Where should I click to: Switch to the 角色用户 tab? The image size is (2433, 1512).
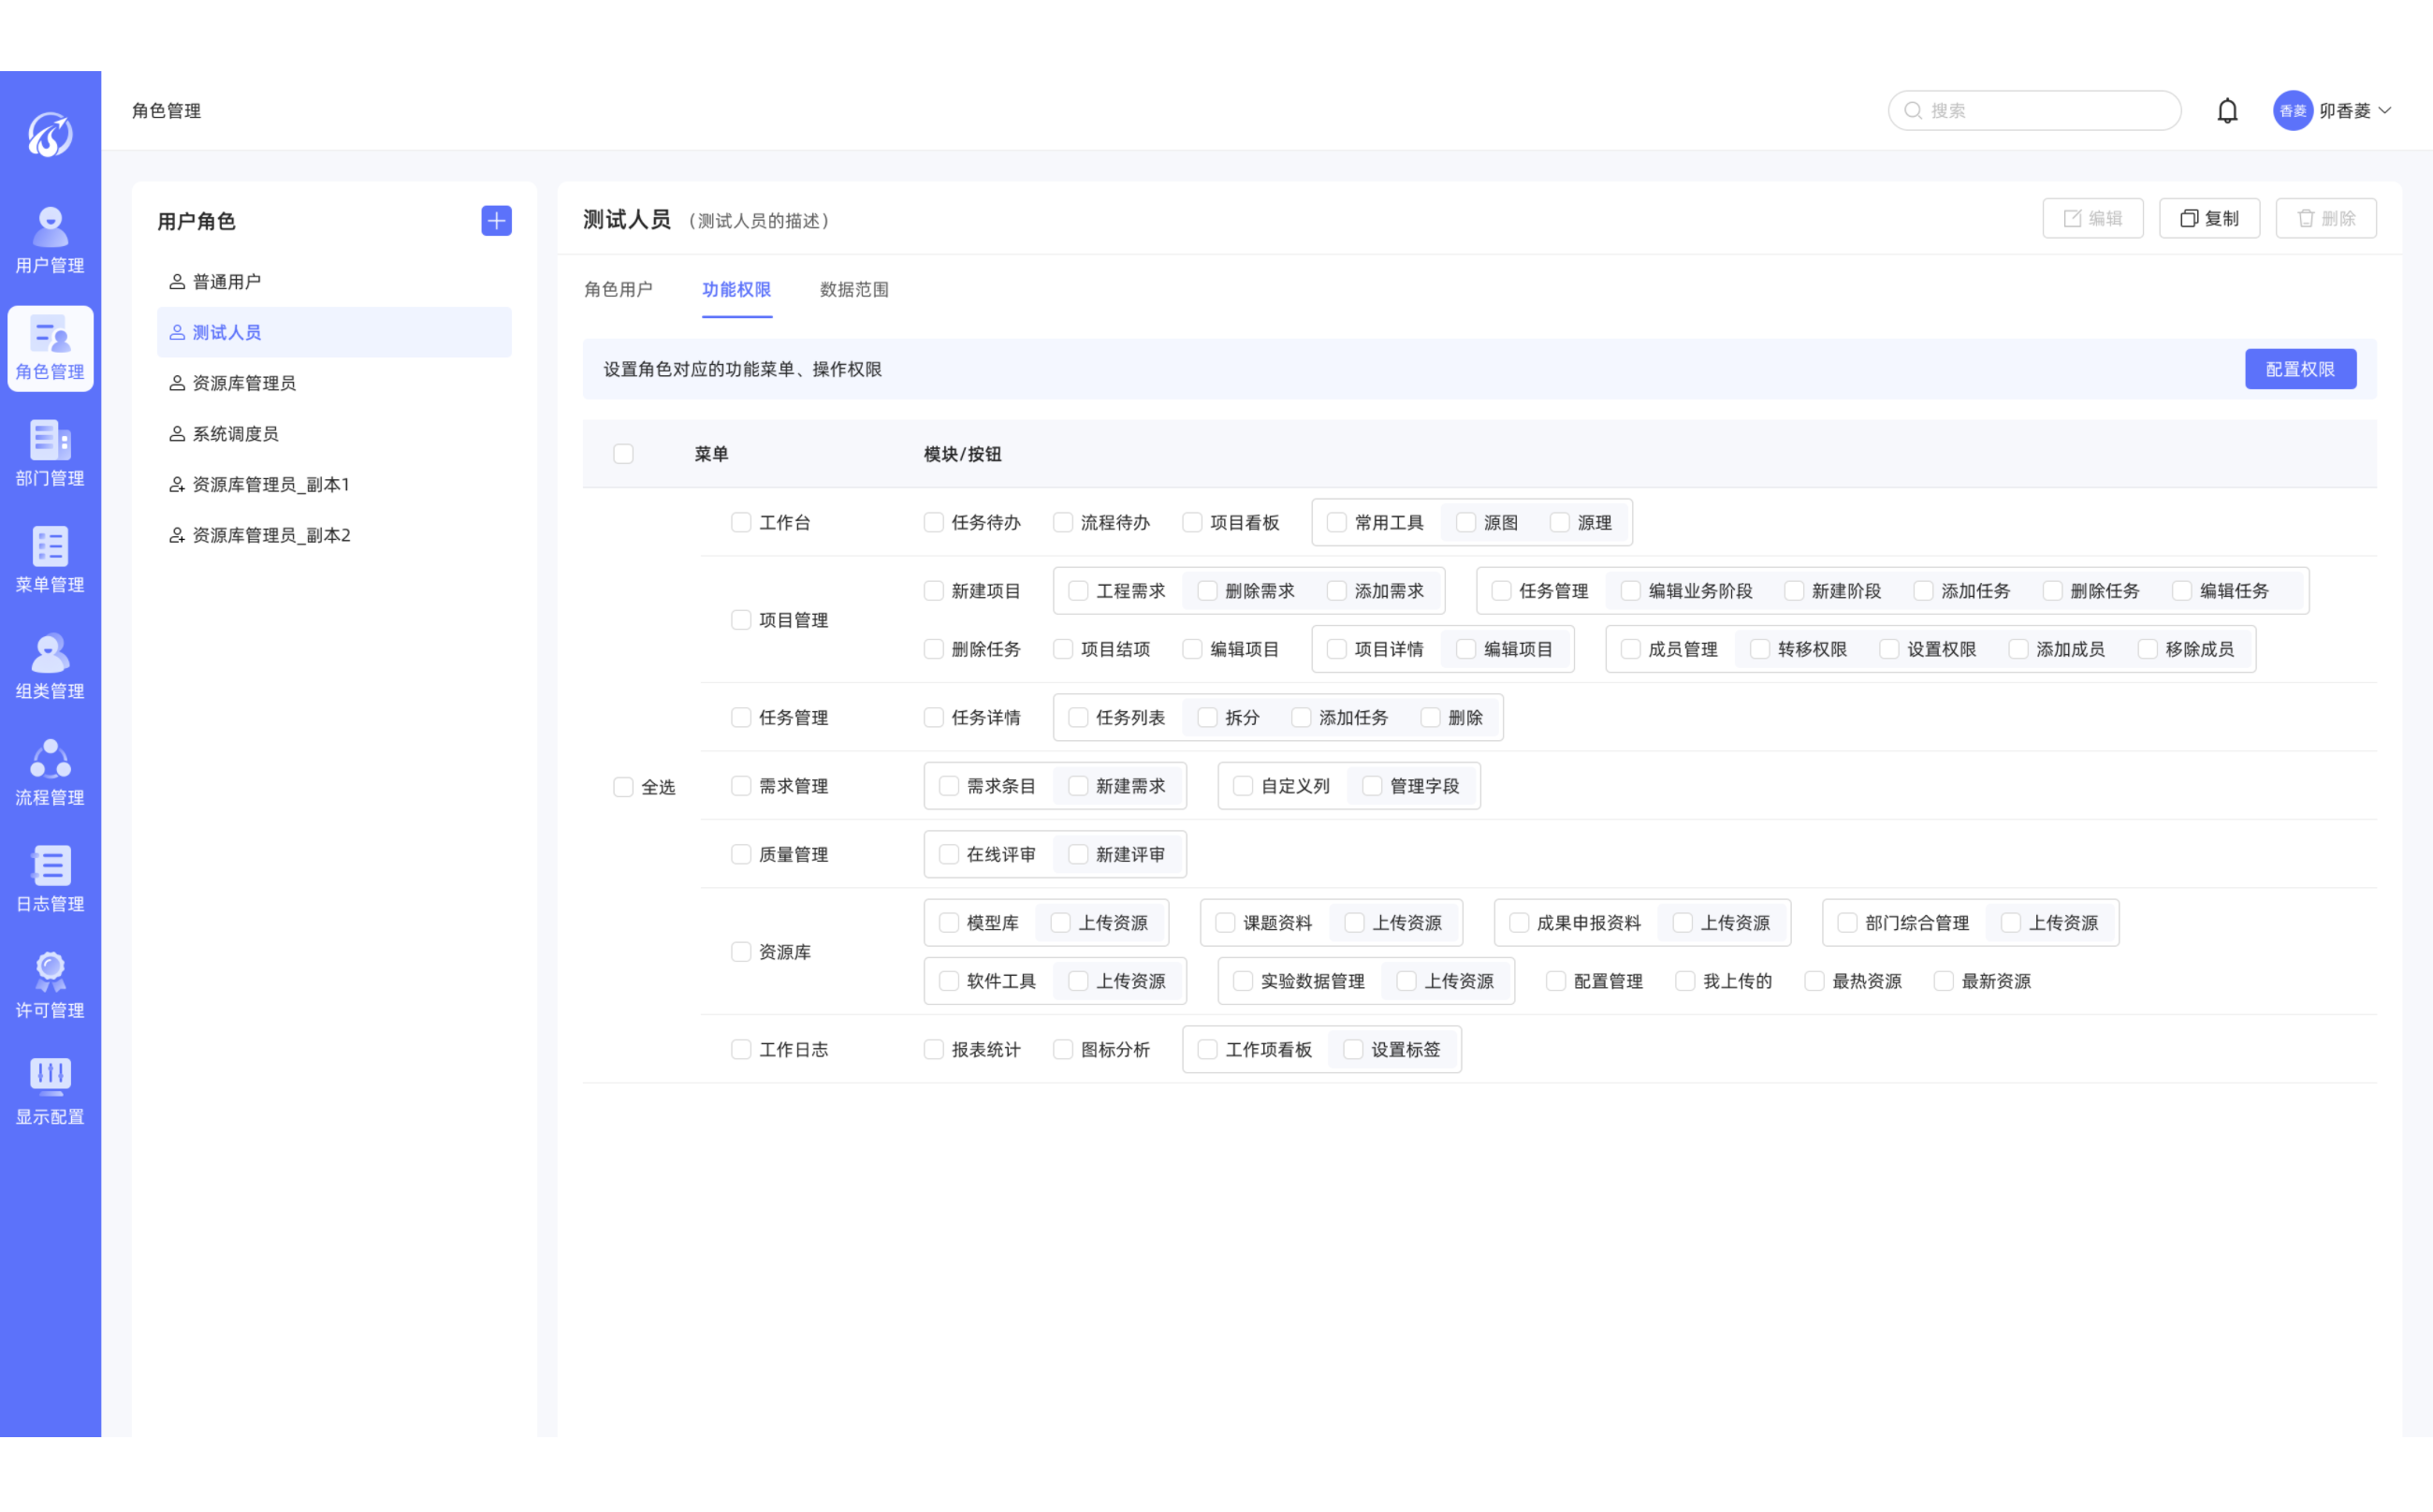pos(618,289)
